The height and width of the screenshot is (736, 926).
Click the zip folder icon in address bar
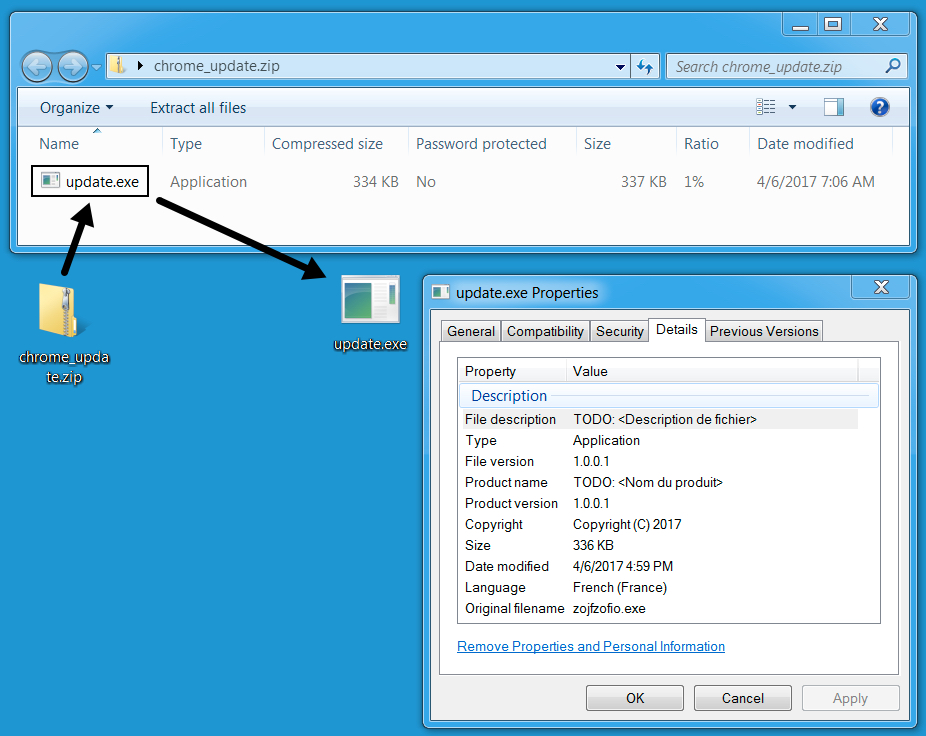(x=118, y=65)
